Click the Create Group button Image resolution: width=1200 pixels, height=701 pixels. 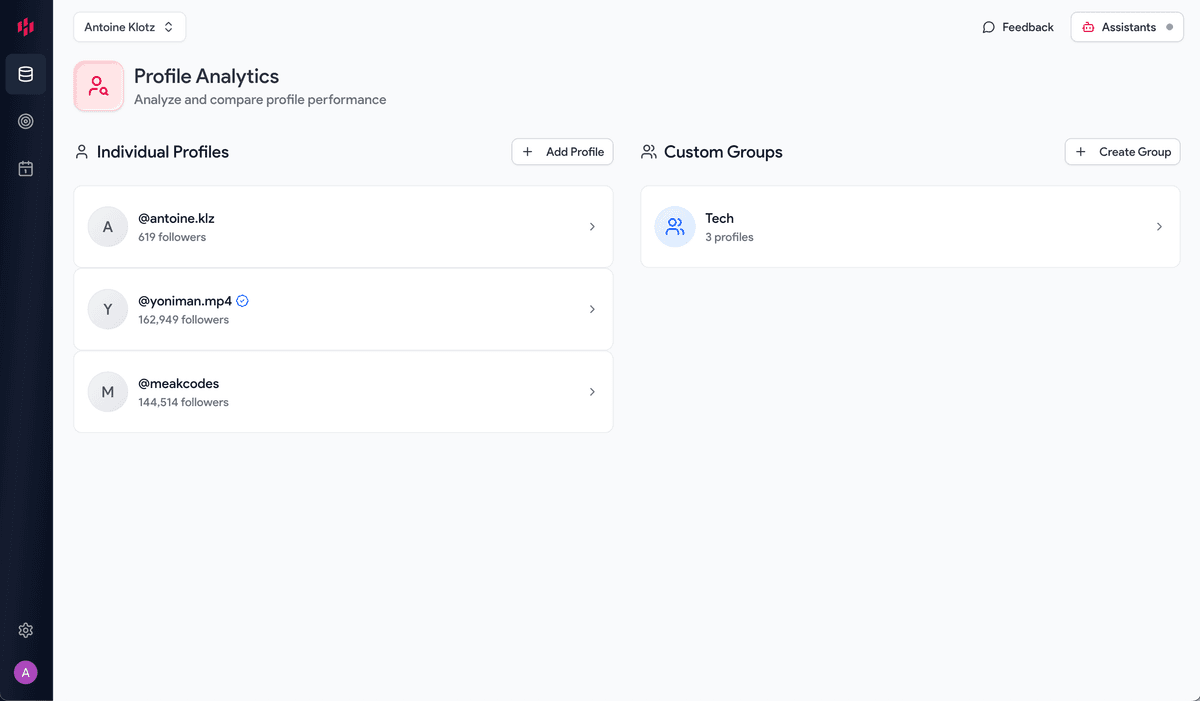click(x=1122, y=152)
